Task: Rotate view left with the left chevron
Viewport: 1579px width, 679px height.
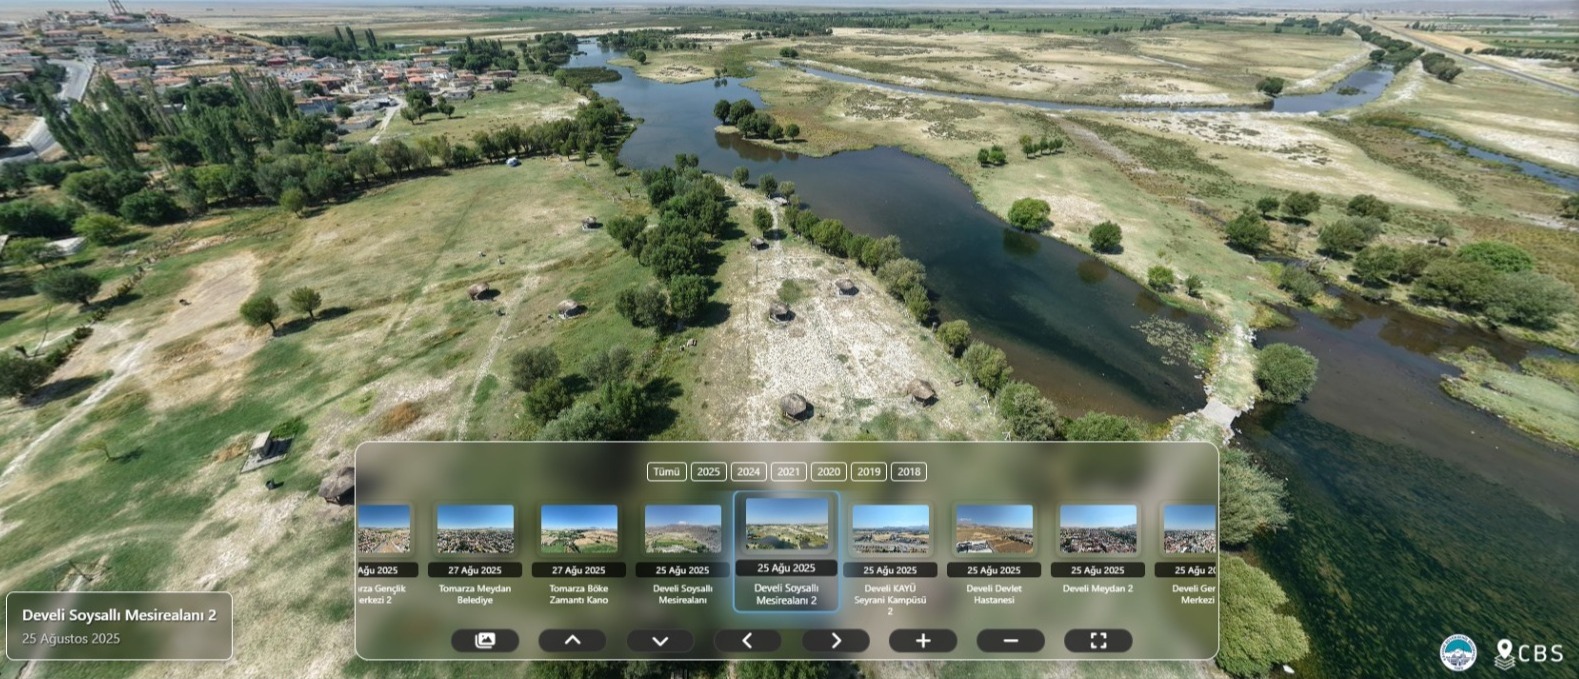Action: pos(747,640)
